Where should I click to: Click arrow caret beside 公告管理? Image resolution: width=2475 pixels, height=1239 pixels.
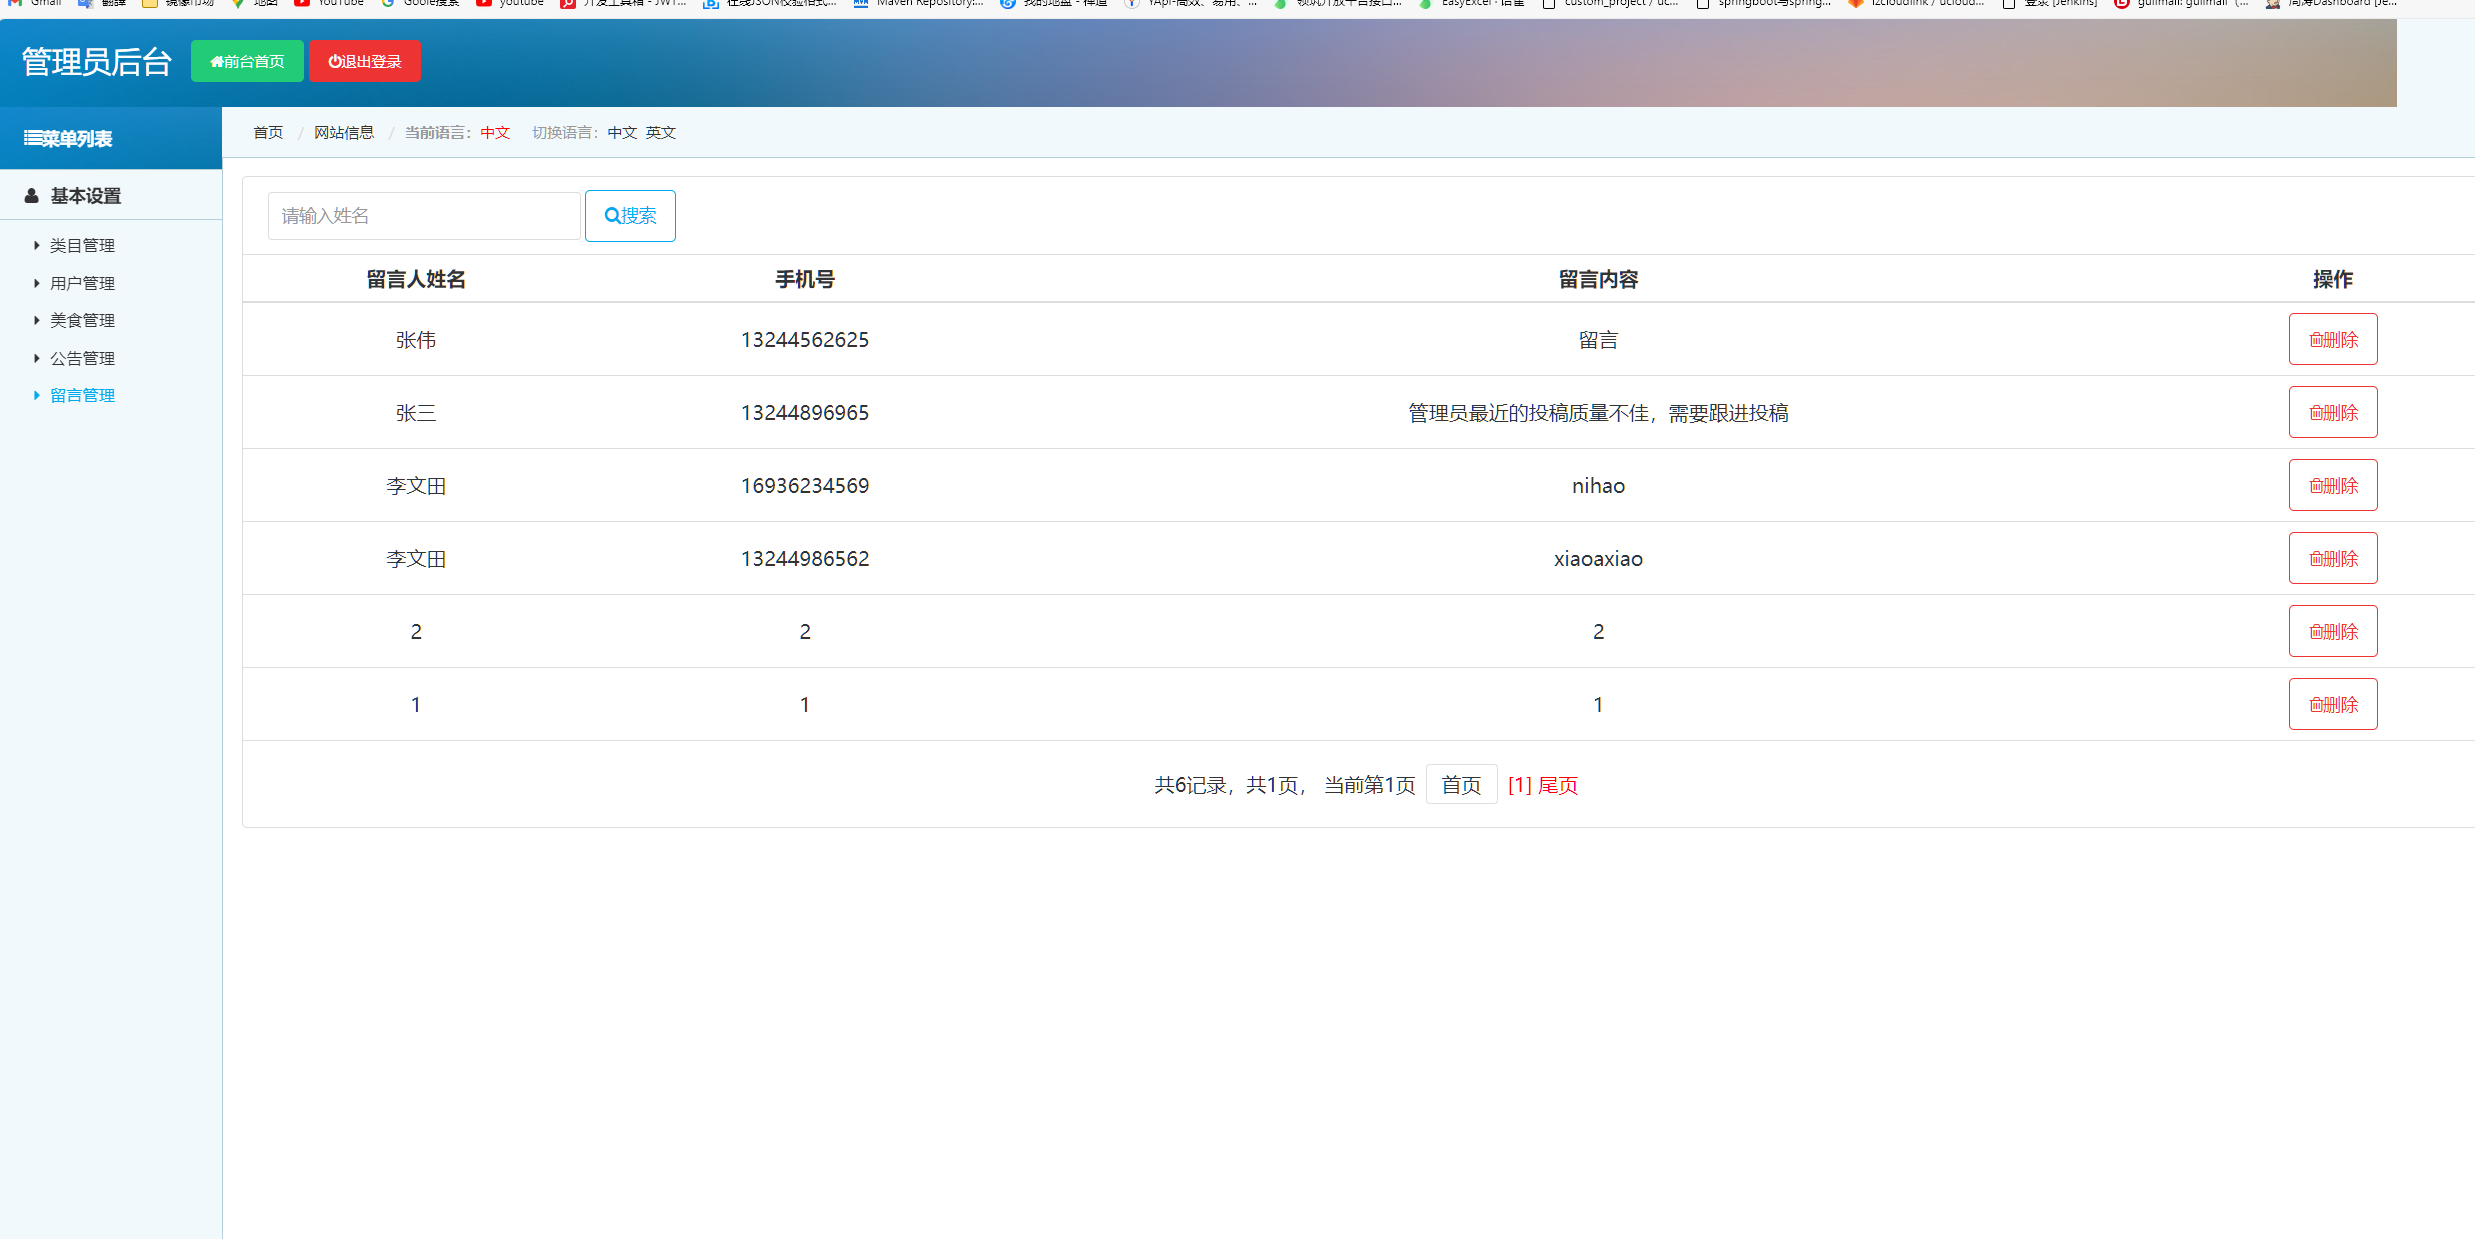pyautogui.click(x=37, y=358)
